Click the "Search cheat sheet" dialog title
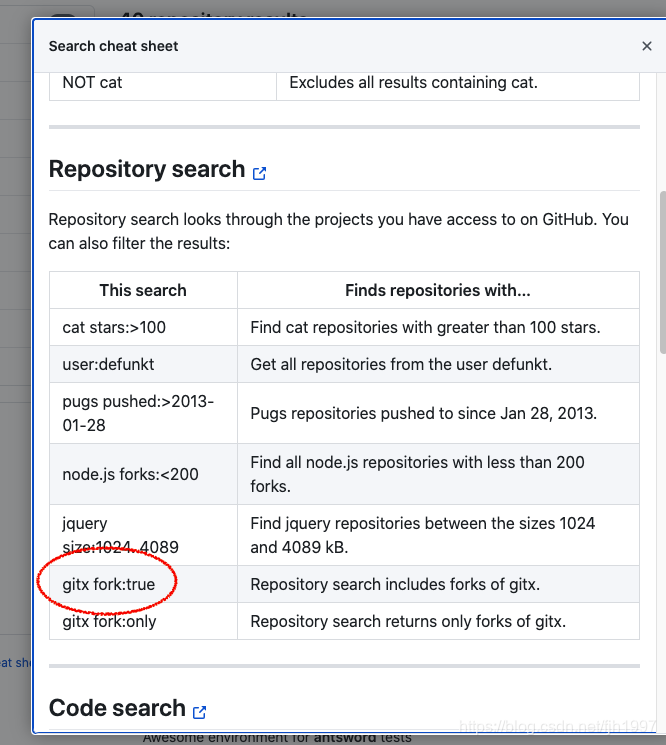666x745 pixels. [x=114, y=46]
